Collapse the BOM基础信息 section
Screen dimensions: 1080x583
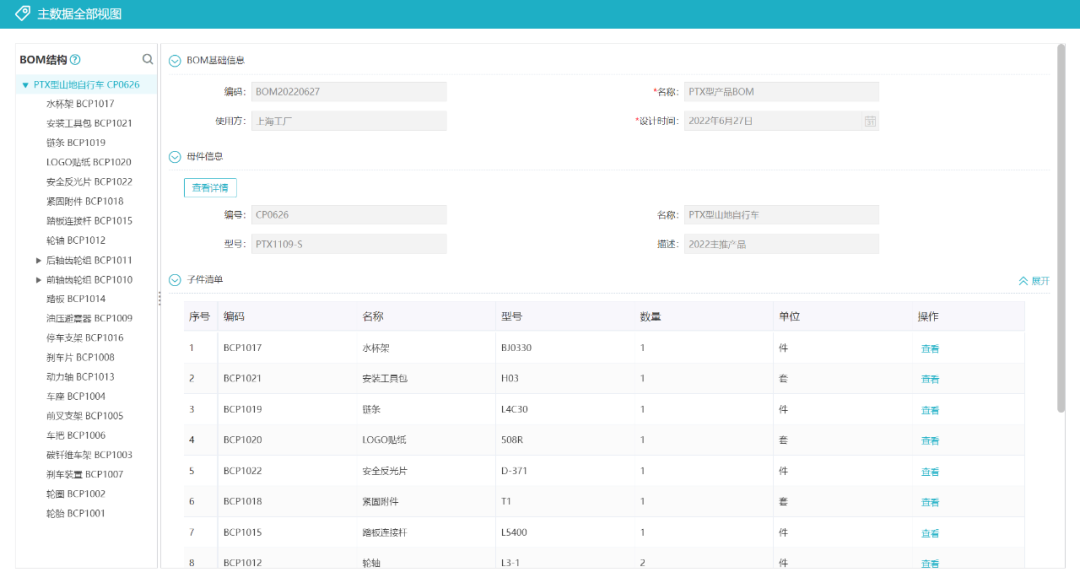175,60
